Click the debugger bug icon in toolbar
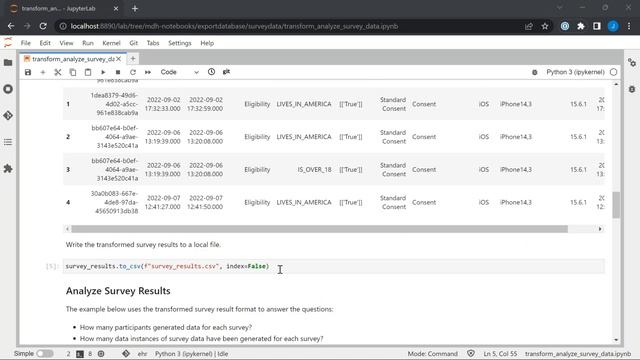This screenshot has width=640, height=360. (x=534, y=72)
